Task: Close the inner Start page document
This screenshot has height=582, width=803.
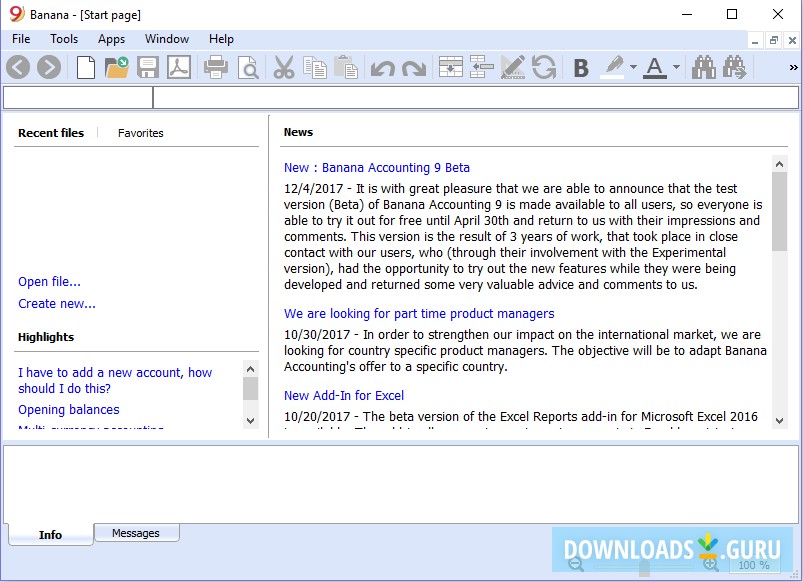Action: coord(792,40)
